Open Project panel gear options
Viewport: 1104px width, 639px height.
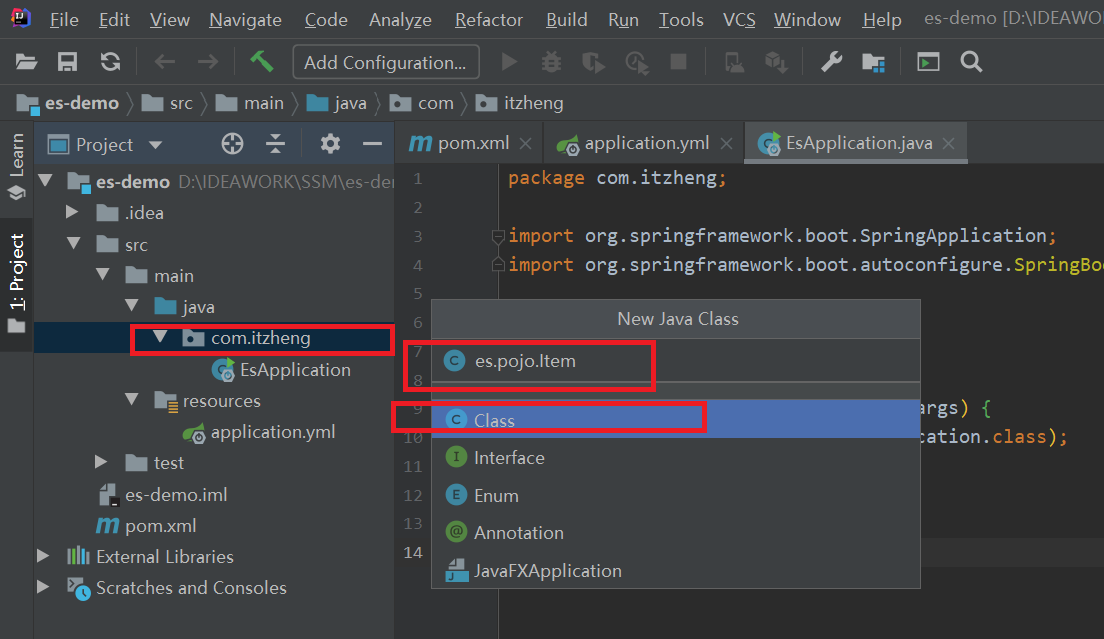[x=330, y=144]
